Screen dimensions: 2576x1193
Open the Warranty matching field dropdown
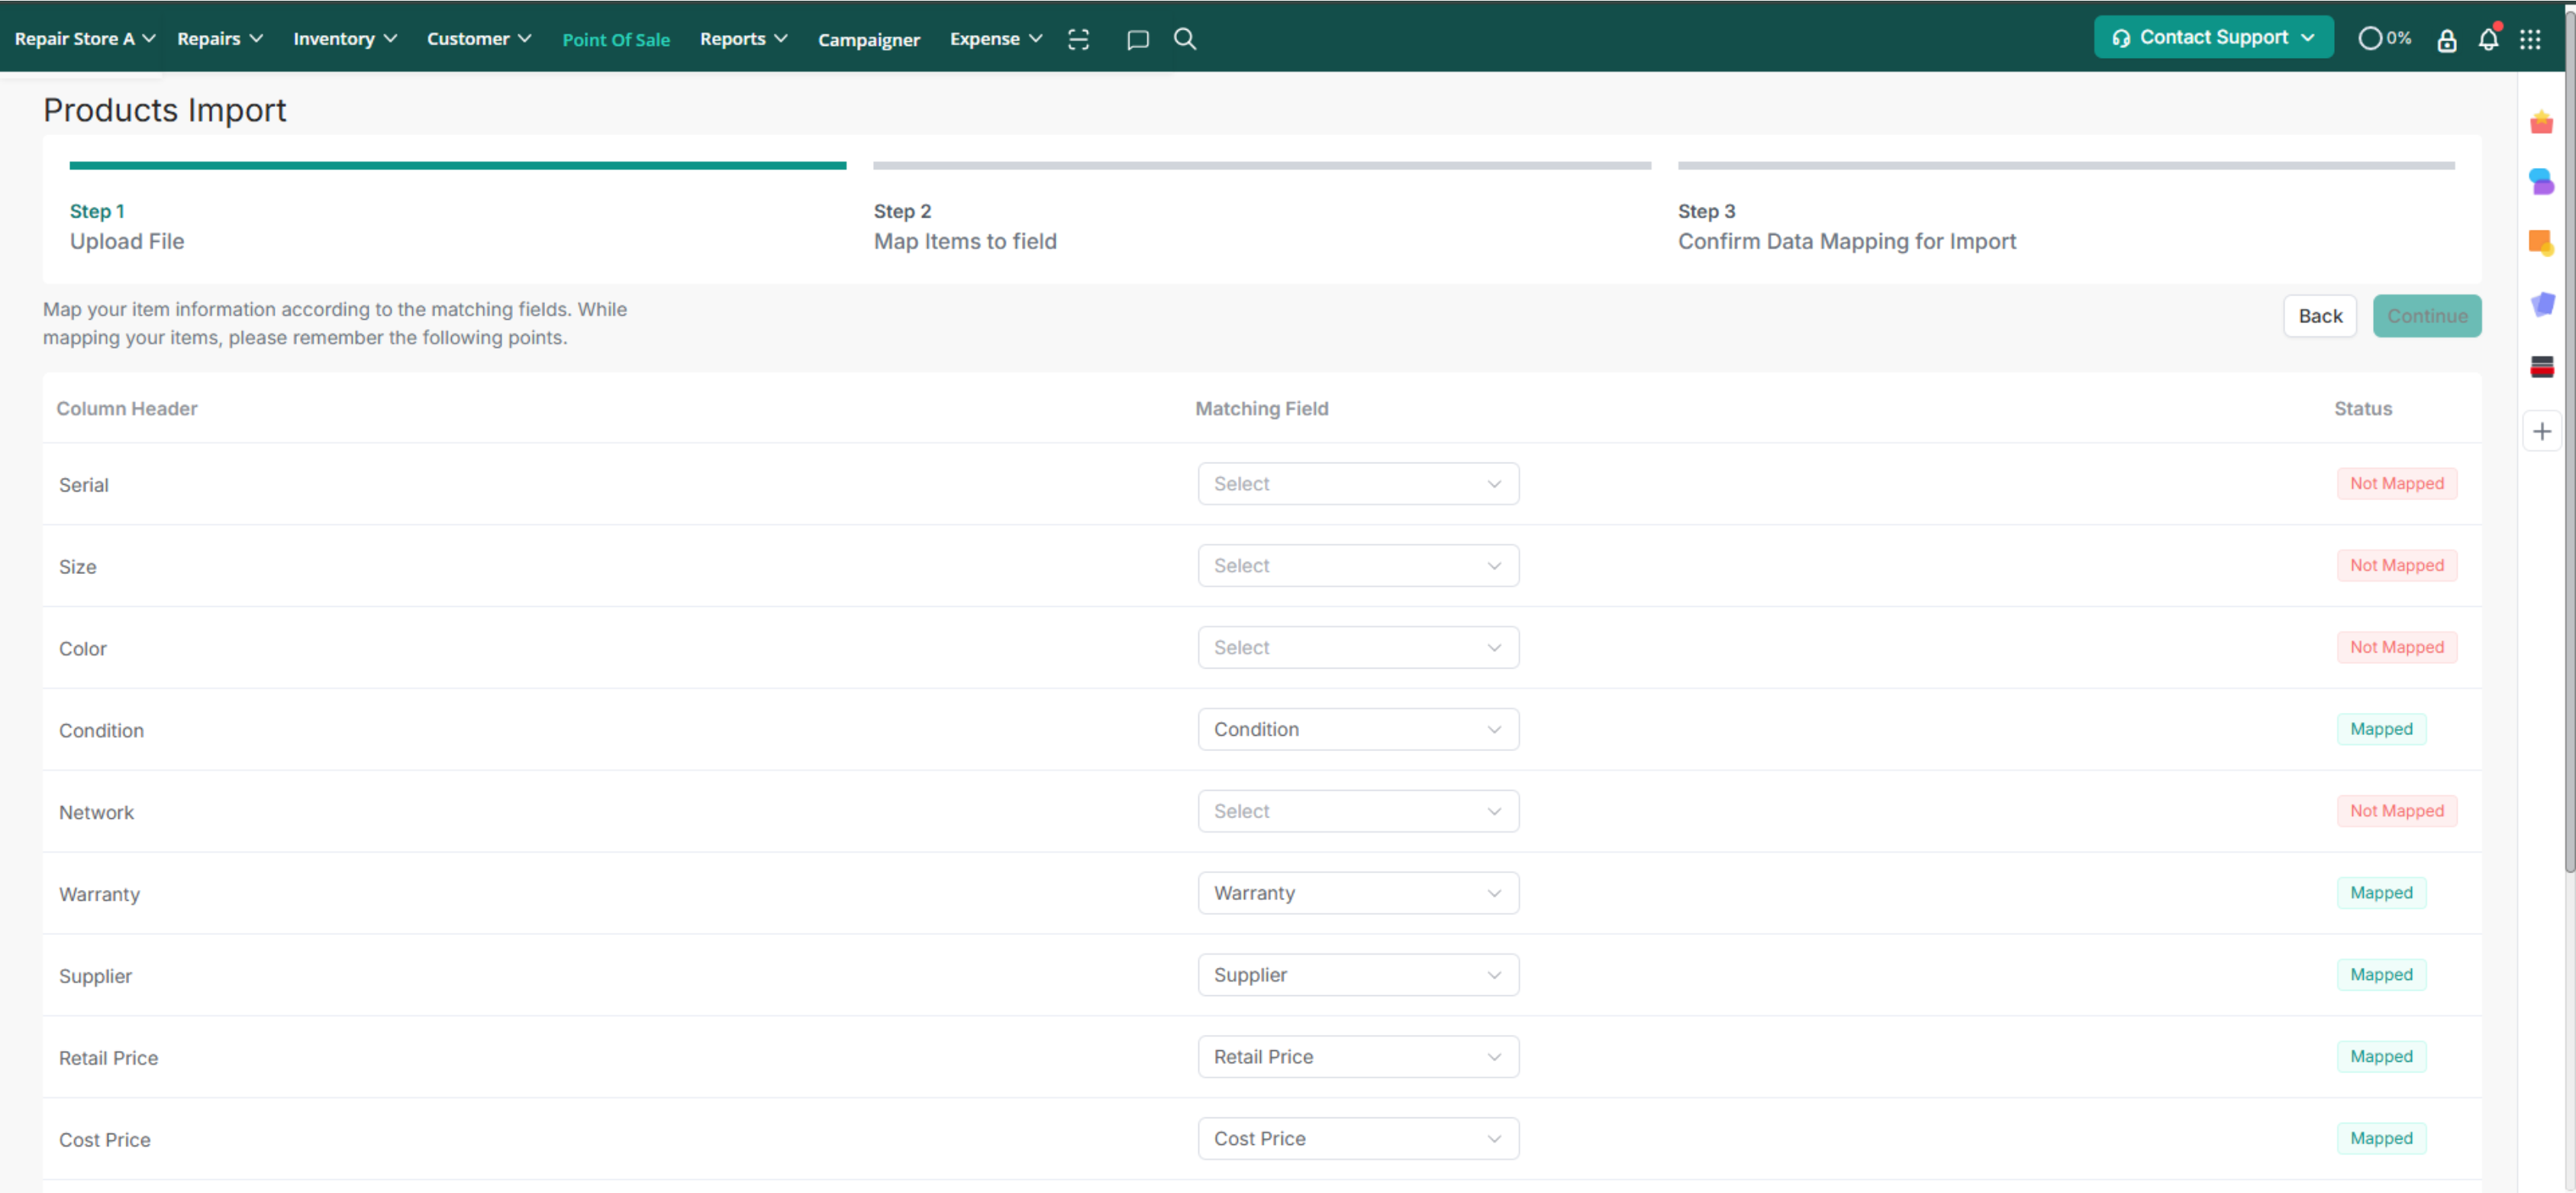click(1358, 894)
